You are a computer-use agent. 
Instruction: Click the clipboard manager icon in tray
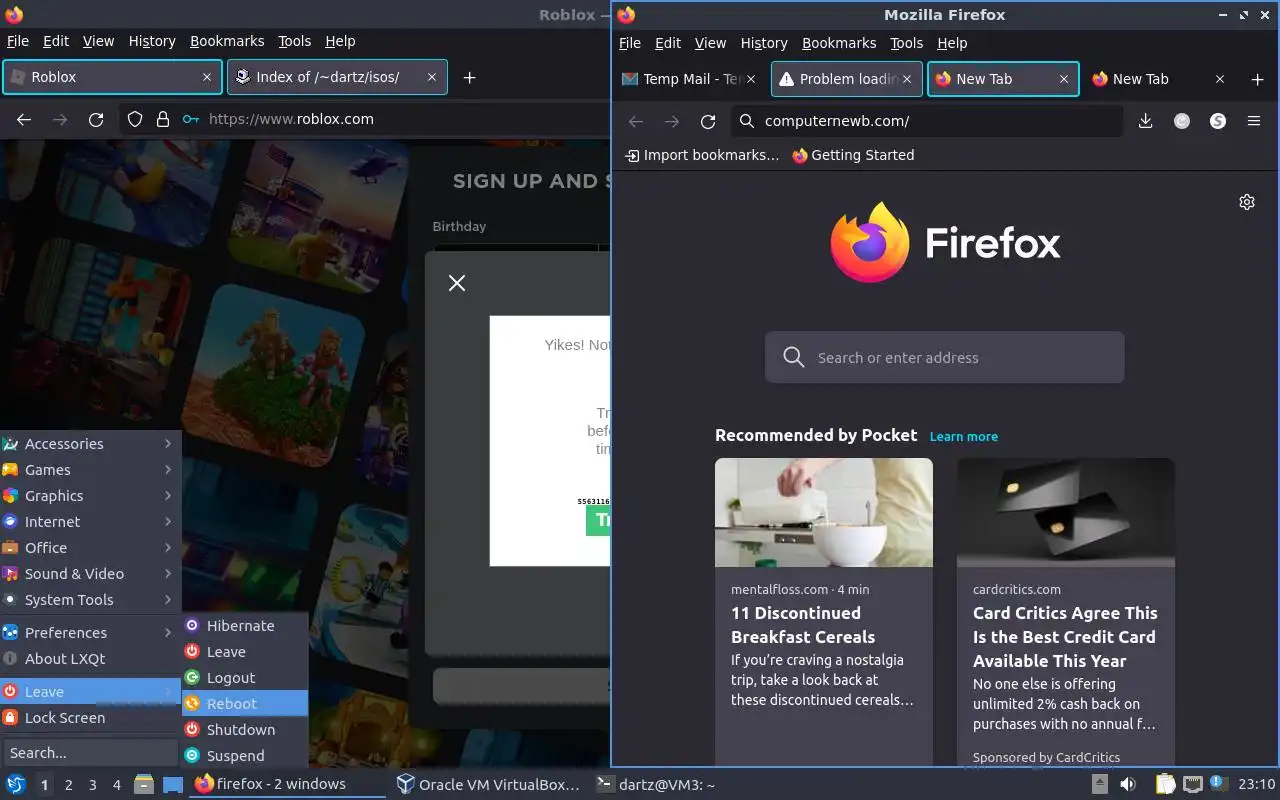1165,784
